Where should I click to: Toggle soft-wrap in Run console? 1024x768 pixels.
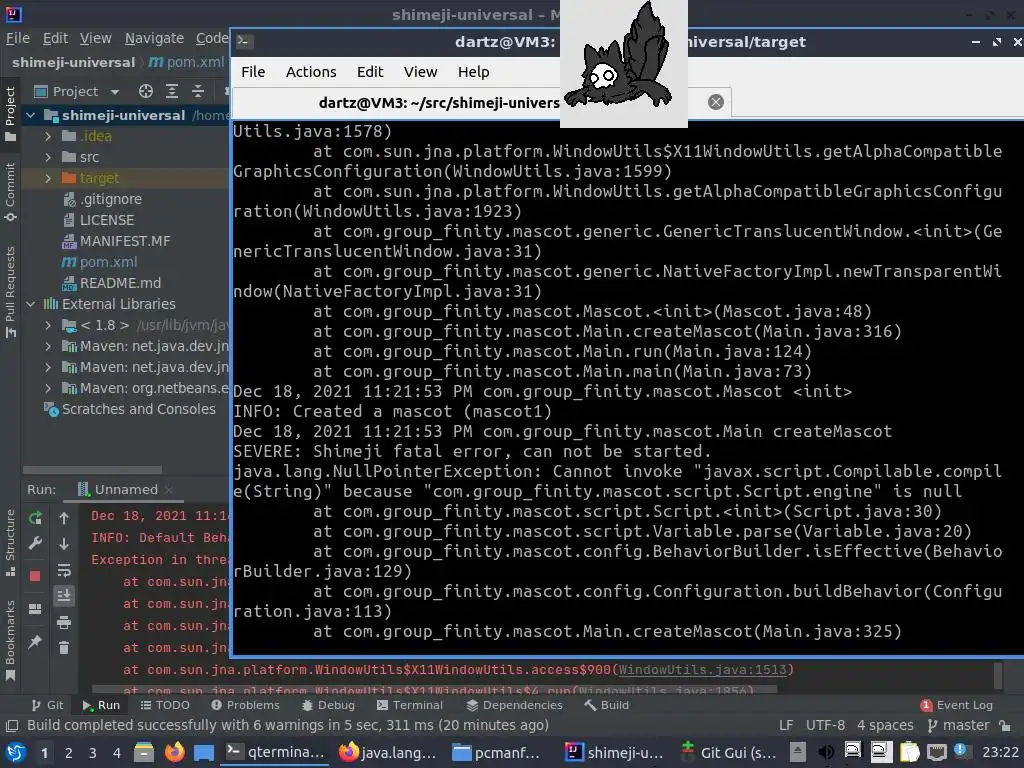click(x=64, y=570)
